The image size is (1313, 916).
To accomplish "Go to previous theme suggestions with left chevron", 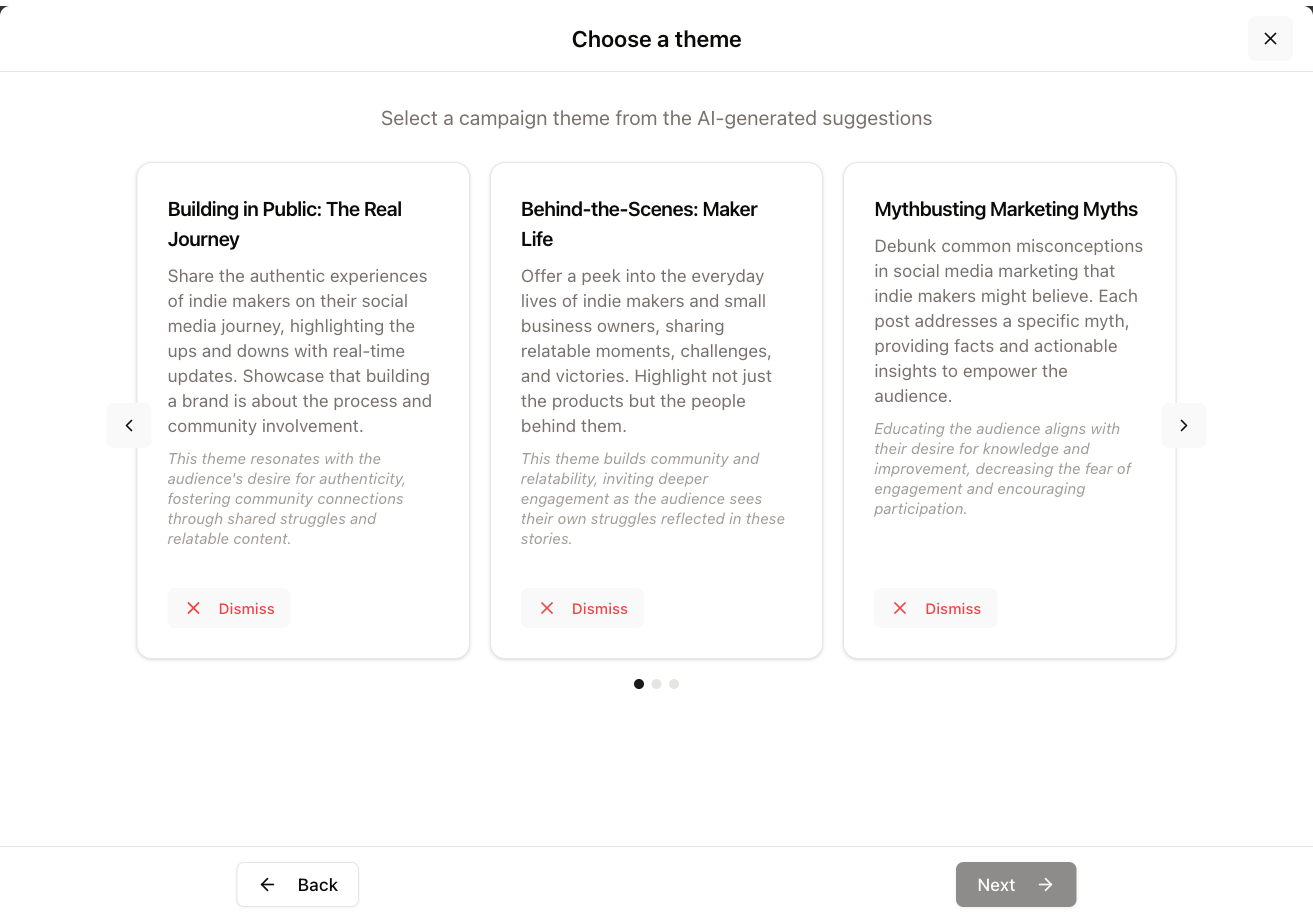I will click(x=129, y=425).
